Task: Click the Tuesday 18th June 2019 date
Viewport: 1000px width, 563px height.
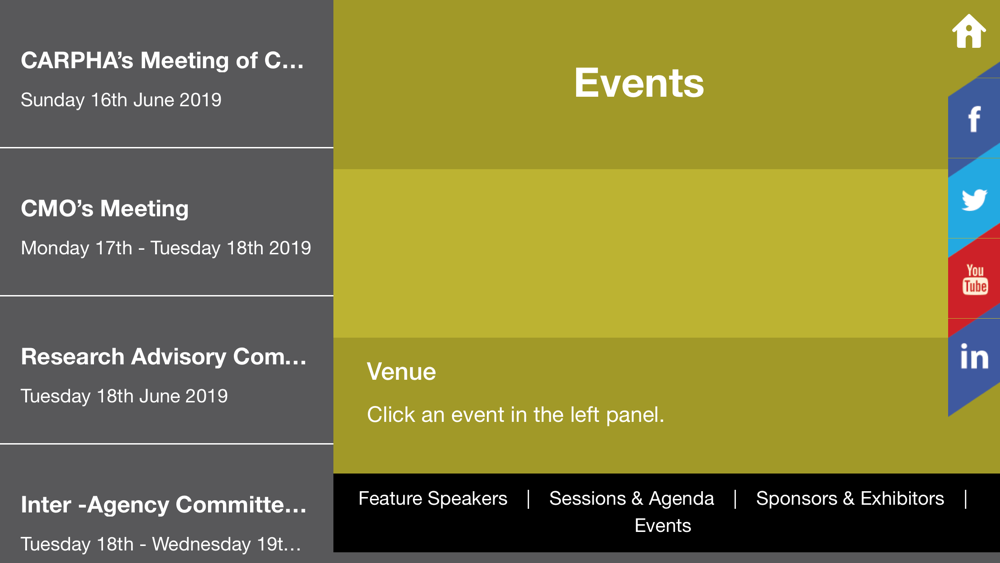Action: pos(124,396)
